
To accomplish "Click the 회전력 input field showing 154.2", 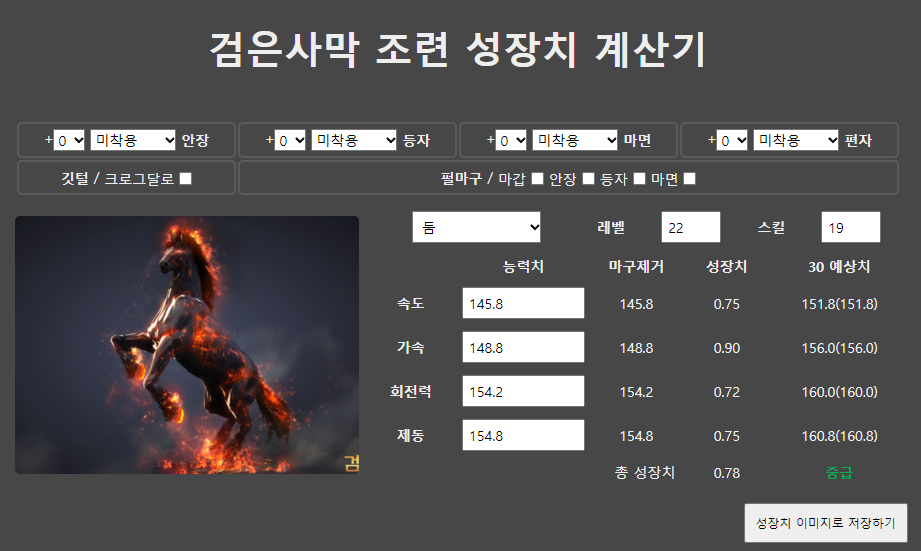I will point(523,392).
